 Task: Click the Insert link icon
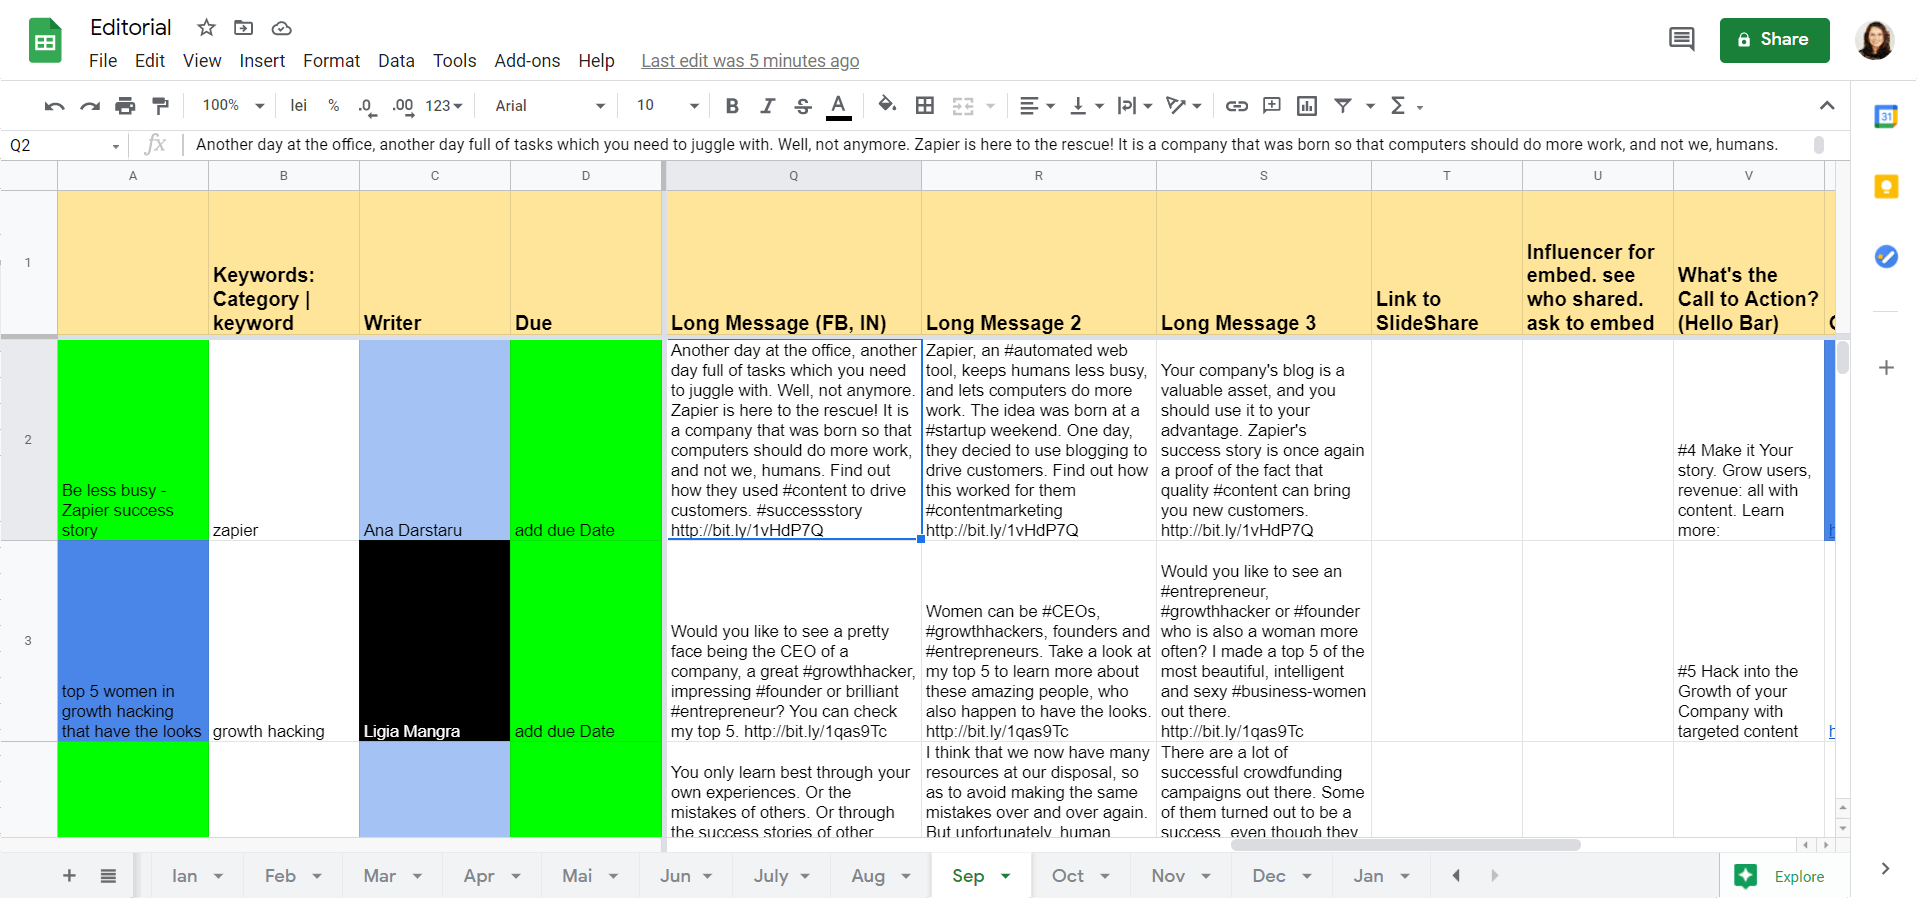[x=1237, y=106]
